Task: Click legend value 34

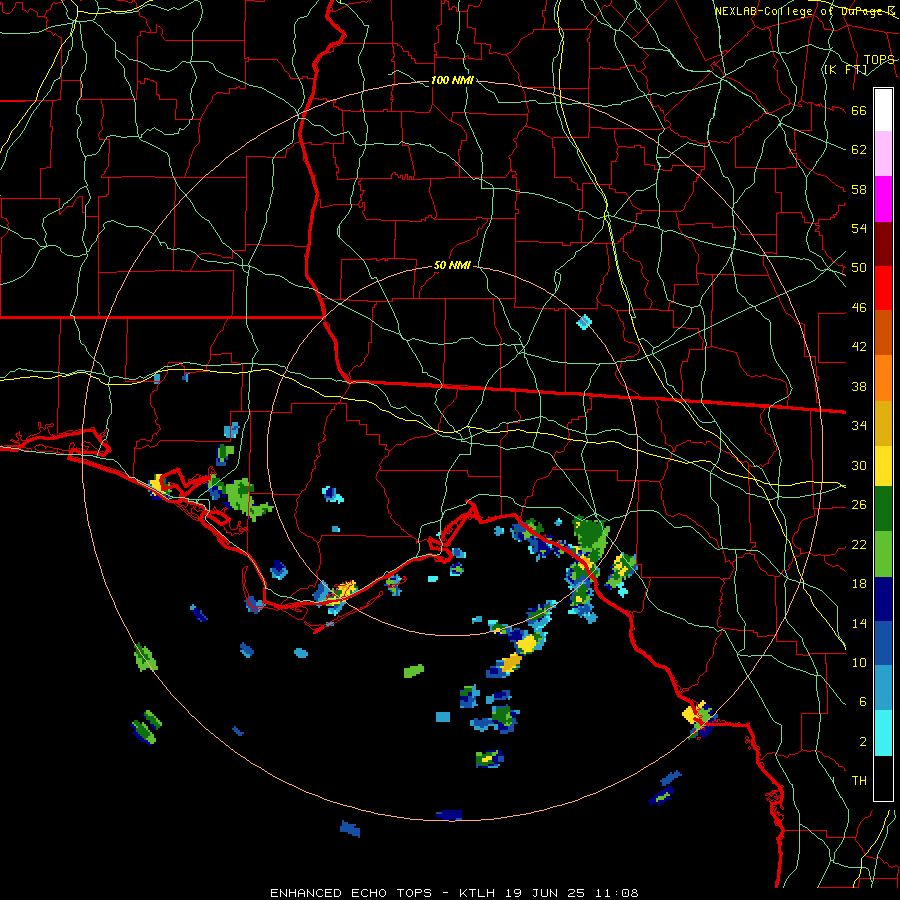Action: pos(859,426)
